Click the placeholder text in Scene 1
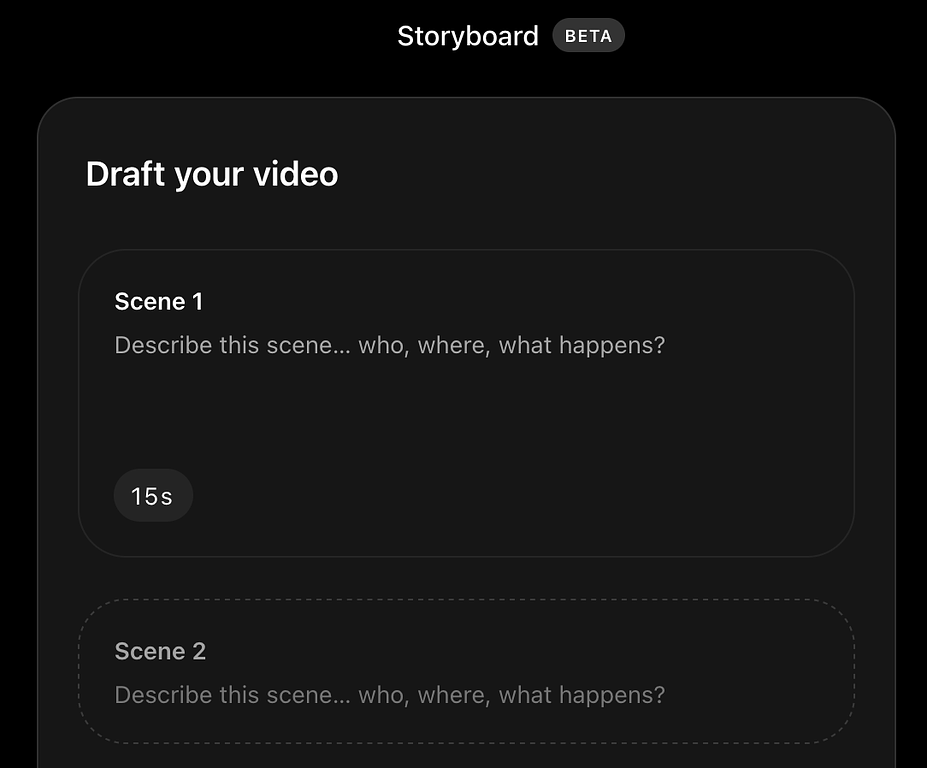Screen dimensions: 927x768 [388, 345]
